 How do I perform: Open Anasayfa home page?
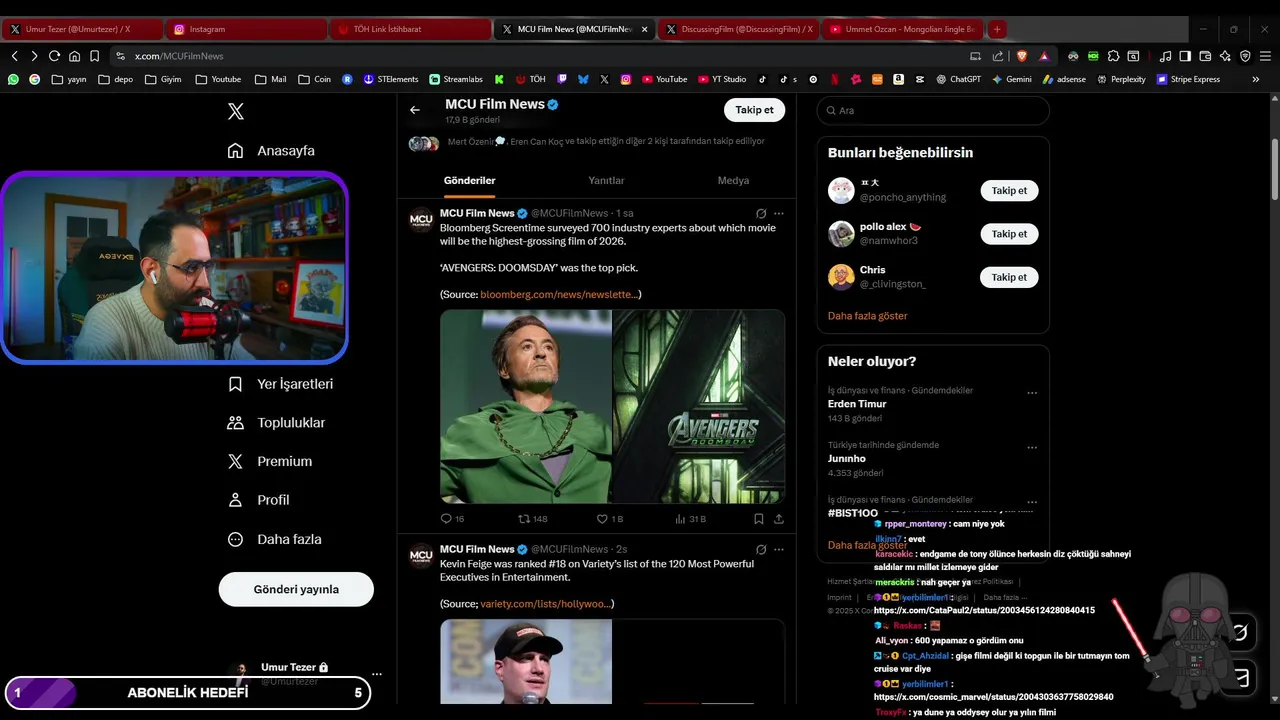pos(271,150)
